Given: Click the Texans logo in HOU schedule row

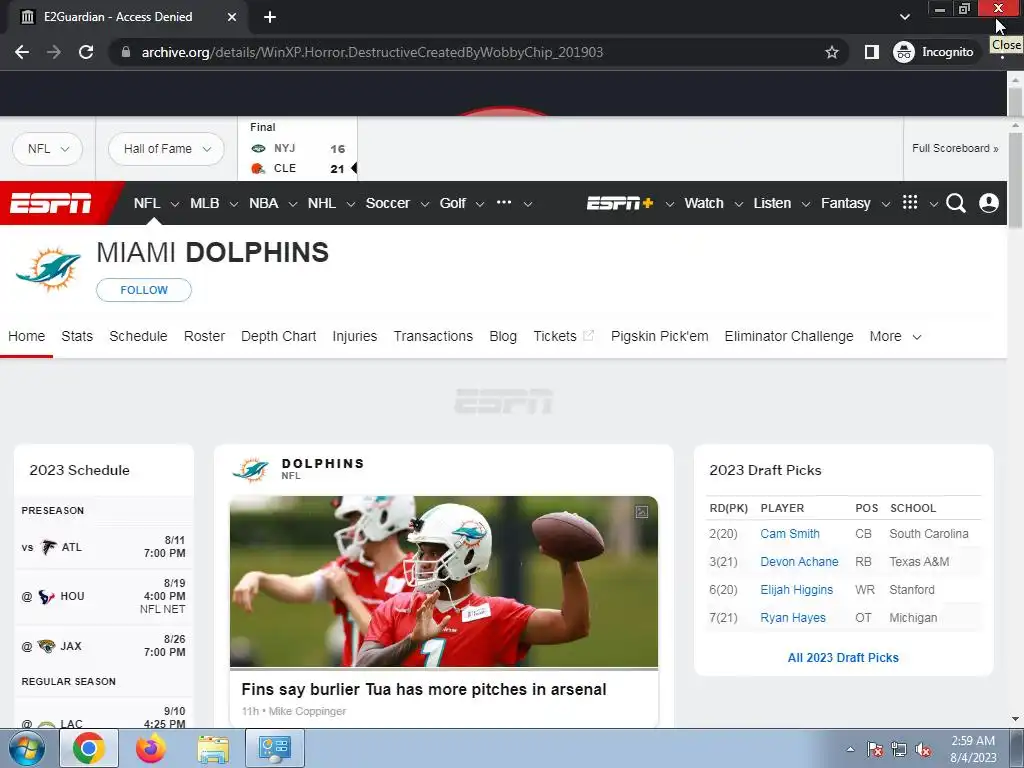Looking at the screenshot, I should pyautogui.click(x=46, y=596).
